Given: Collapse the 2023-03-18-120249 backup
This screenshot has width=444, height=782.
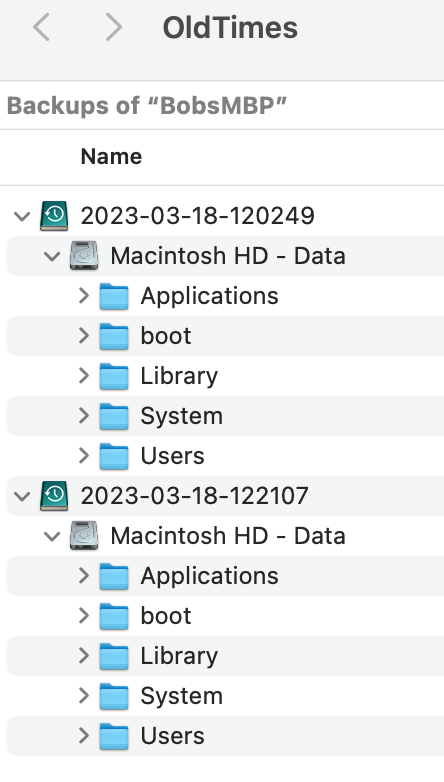Looking at the screenshot, I should (22, 216).
